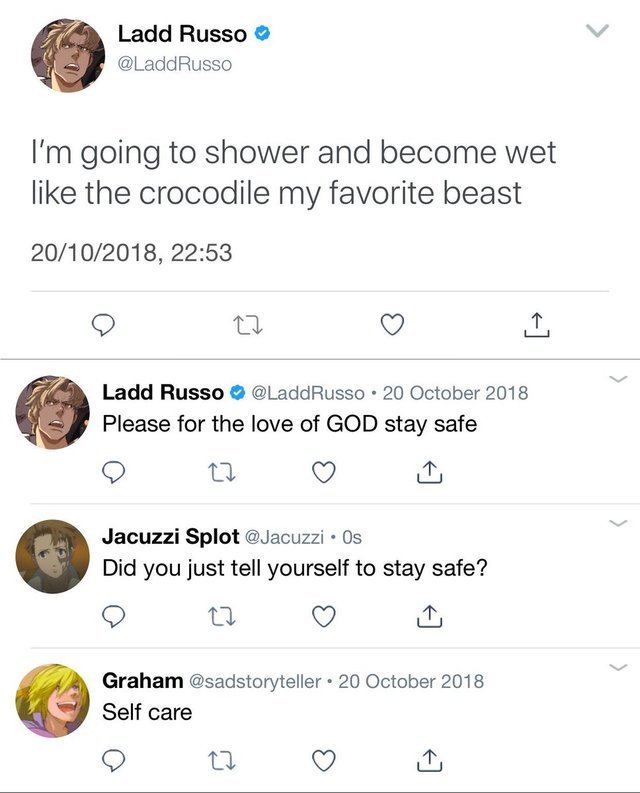Like the main Ladd Russo tweet
This screenshot has width=640, height=793.
(x=393, y=324)
